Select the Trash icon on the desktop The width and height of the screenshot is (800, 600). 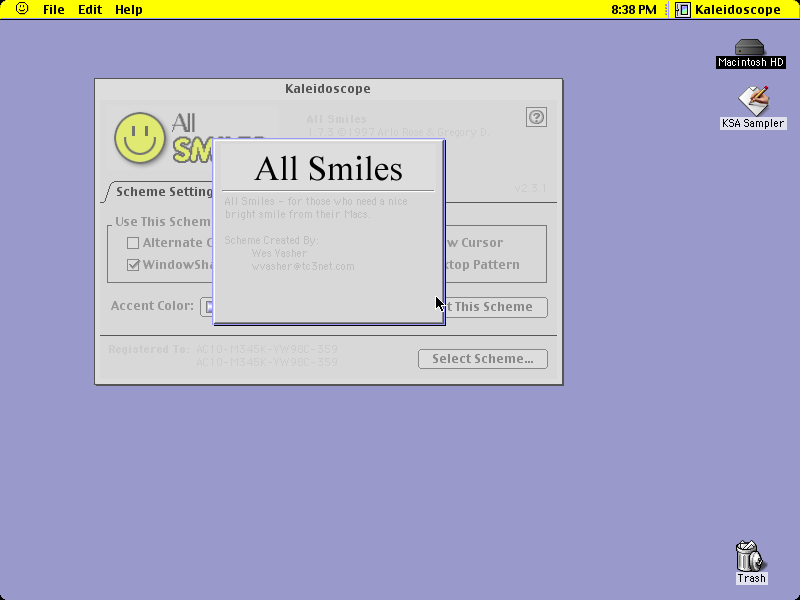[x=751, y=562]
